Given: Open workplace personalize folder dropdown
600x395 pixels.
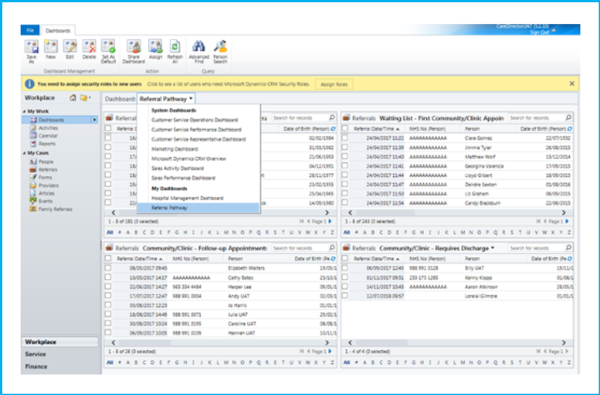Looking at the screenshot, I should (85, 98).
